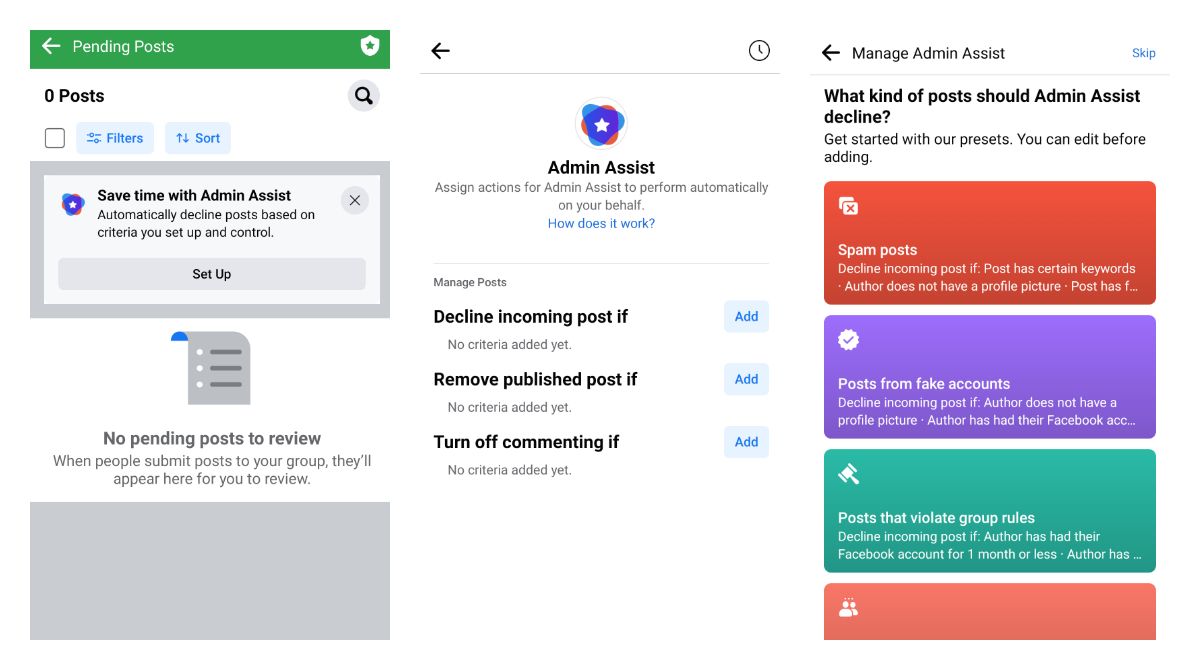This screenshot has width=1200, height=670.
Task: Select the '0 Posts' count text
Action: point(74,96)
